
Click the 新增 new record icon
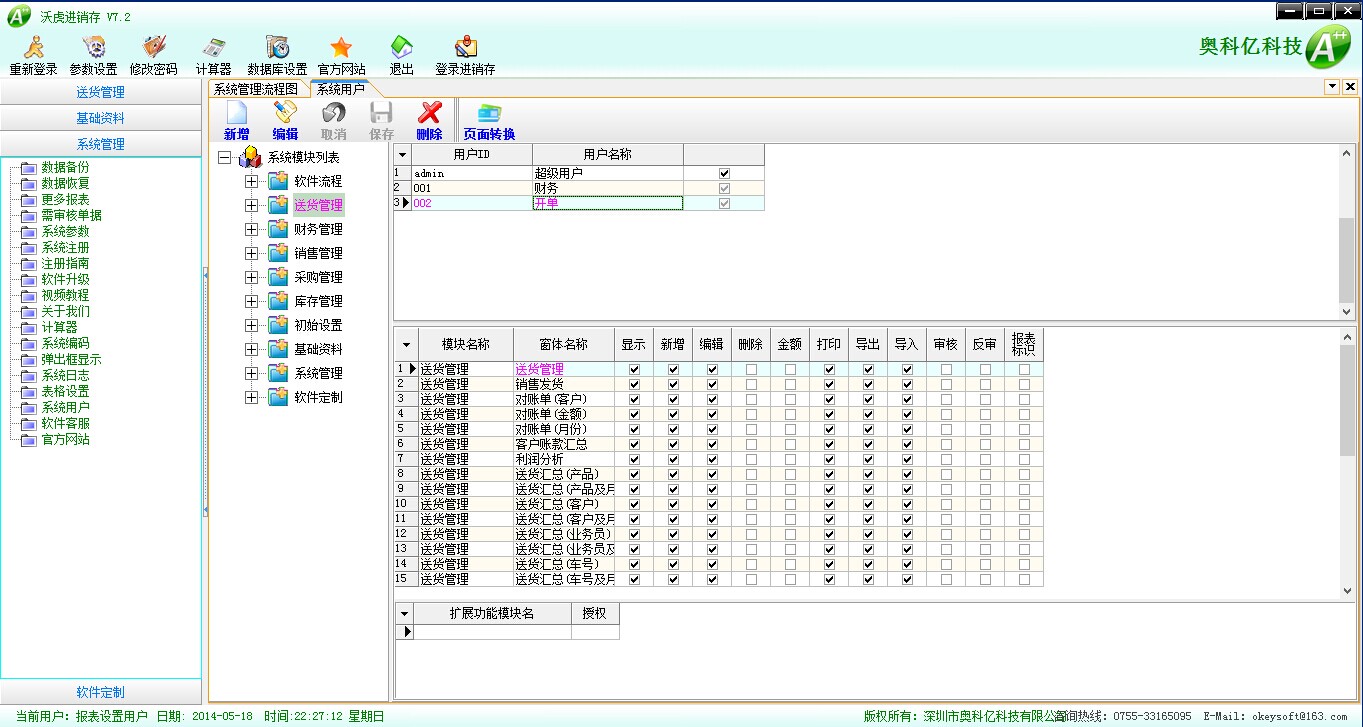pos(237,113)
